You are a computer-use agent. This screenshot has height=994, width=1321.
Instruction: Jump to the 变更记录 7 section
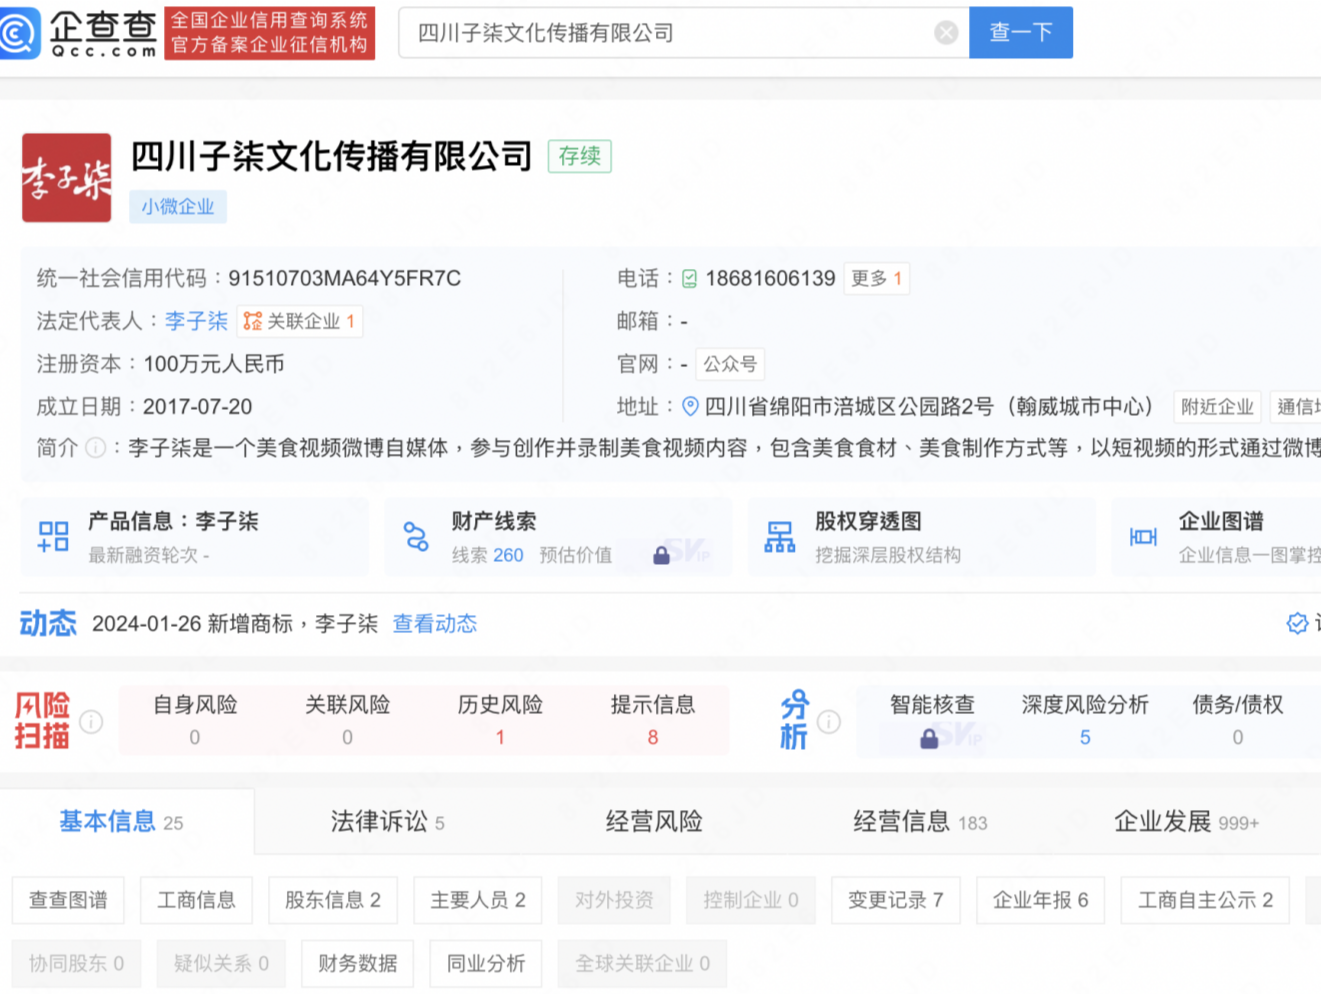[896, 900]
